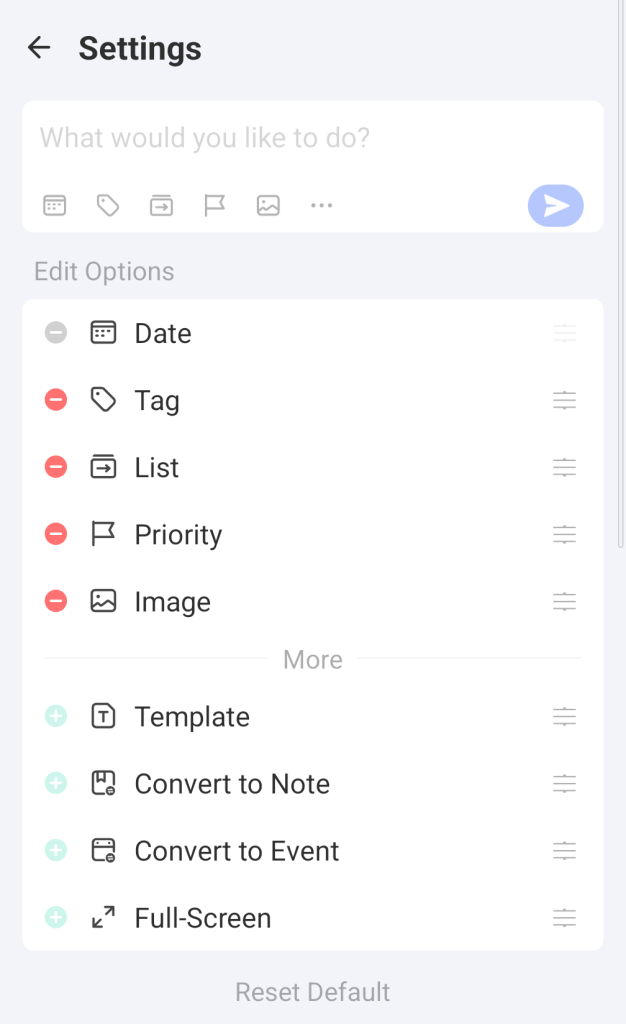Remove the Image option with red minus
This screenshot has width=626, height=1024.
56,602
